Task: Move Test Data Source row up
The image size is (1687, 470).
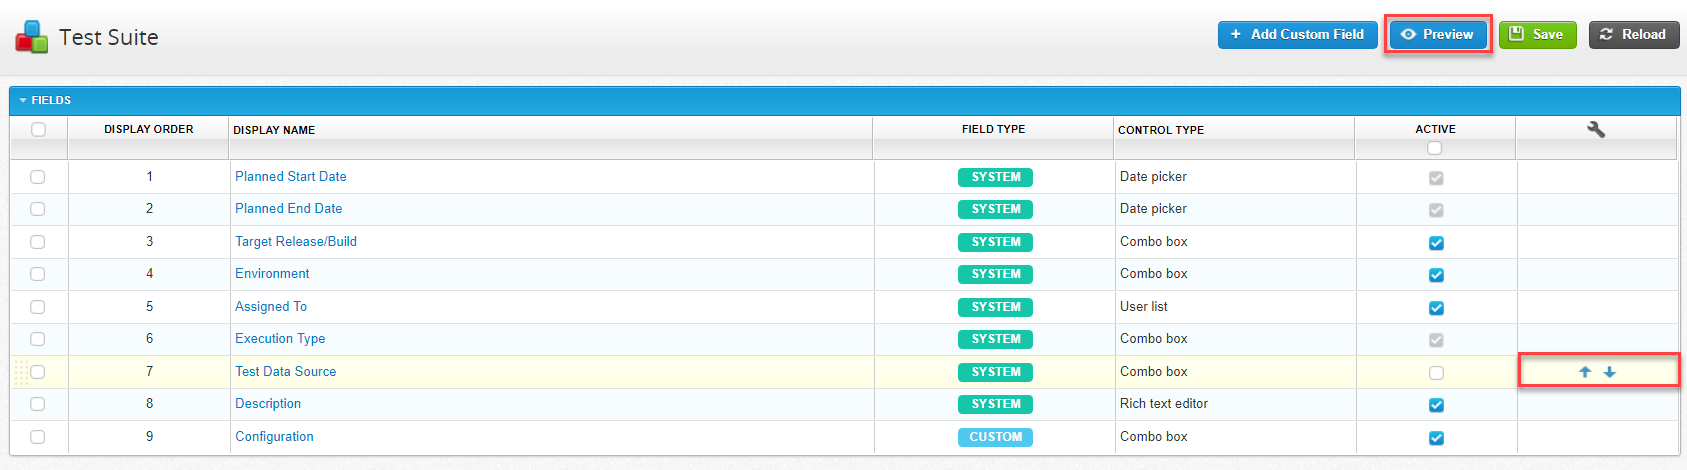Action: [1585, 372]
